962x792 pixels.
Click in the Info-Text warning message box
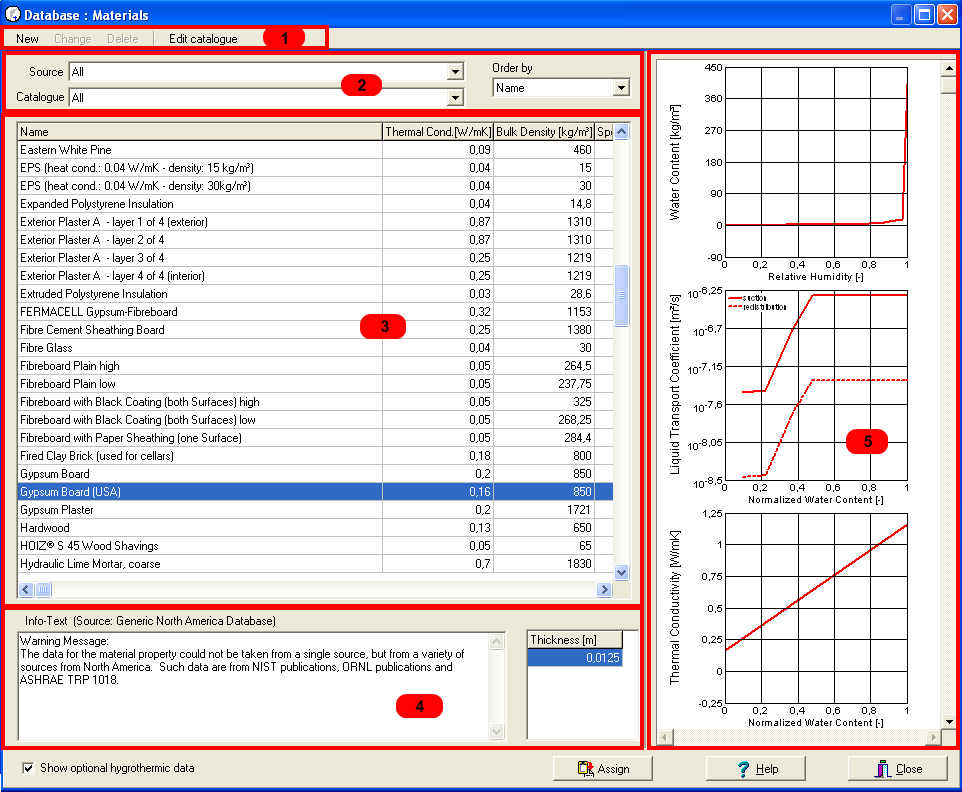click(x=254, y=686)
